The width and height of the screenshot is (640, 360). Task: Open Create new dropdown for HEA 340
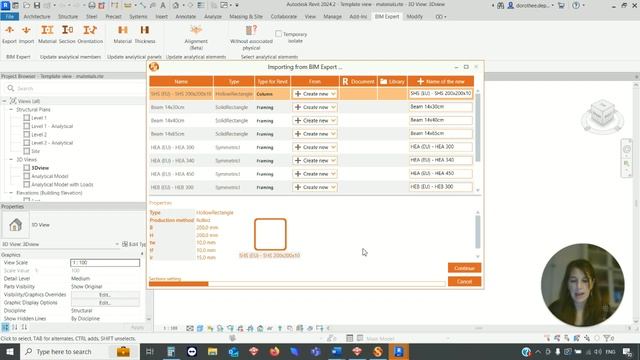(315, 161)
